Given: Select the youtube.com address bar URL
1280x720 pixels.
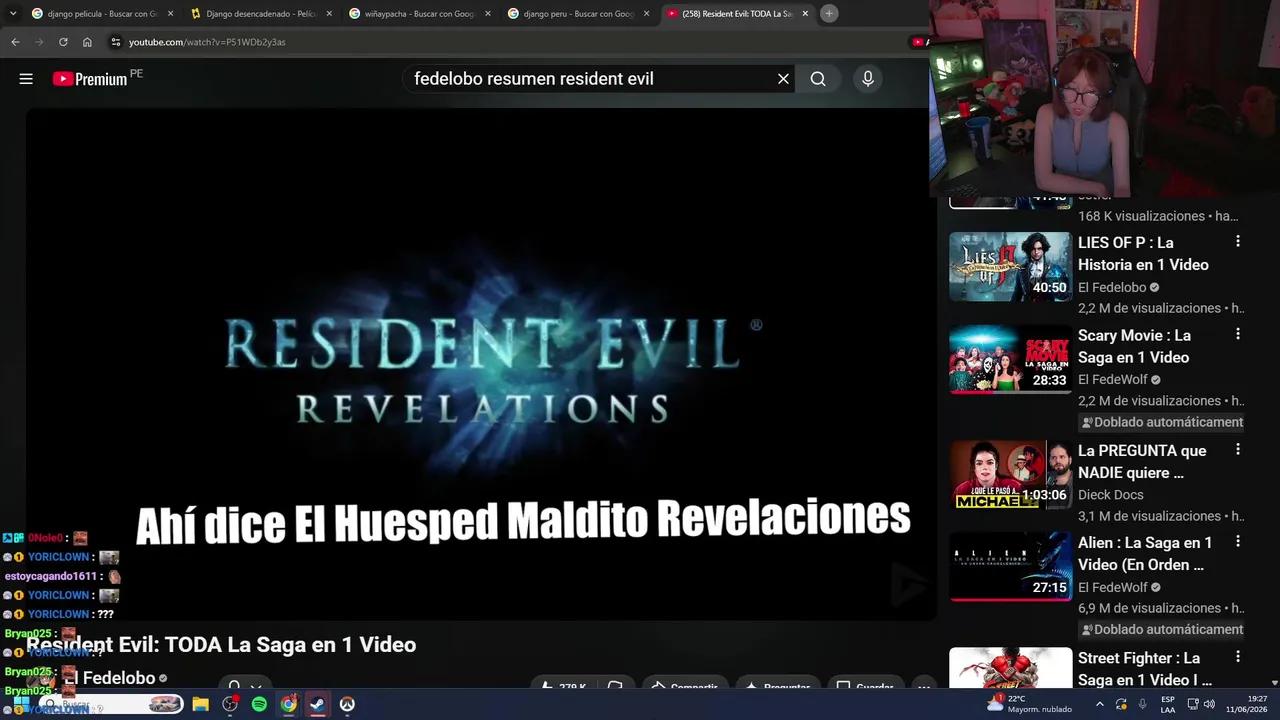Looking at the screenshot, I should point(207,42).
